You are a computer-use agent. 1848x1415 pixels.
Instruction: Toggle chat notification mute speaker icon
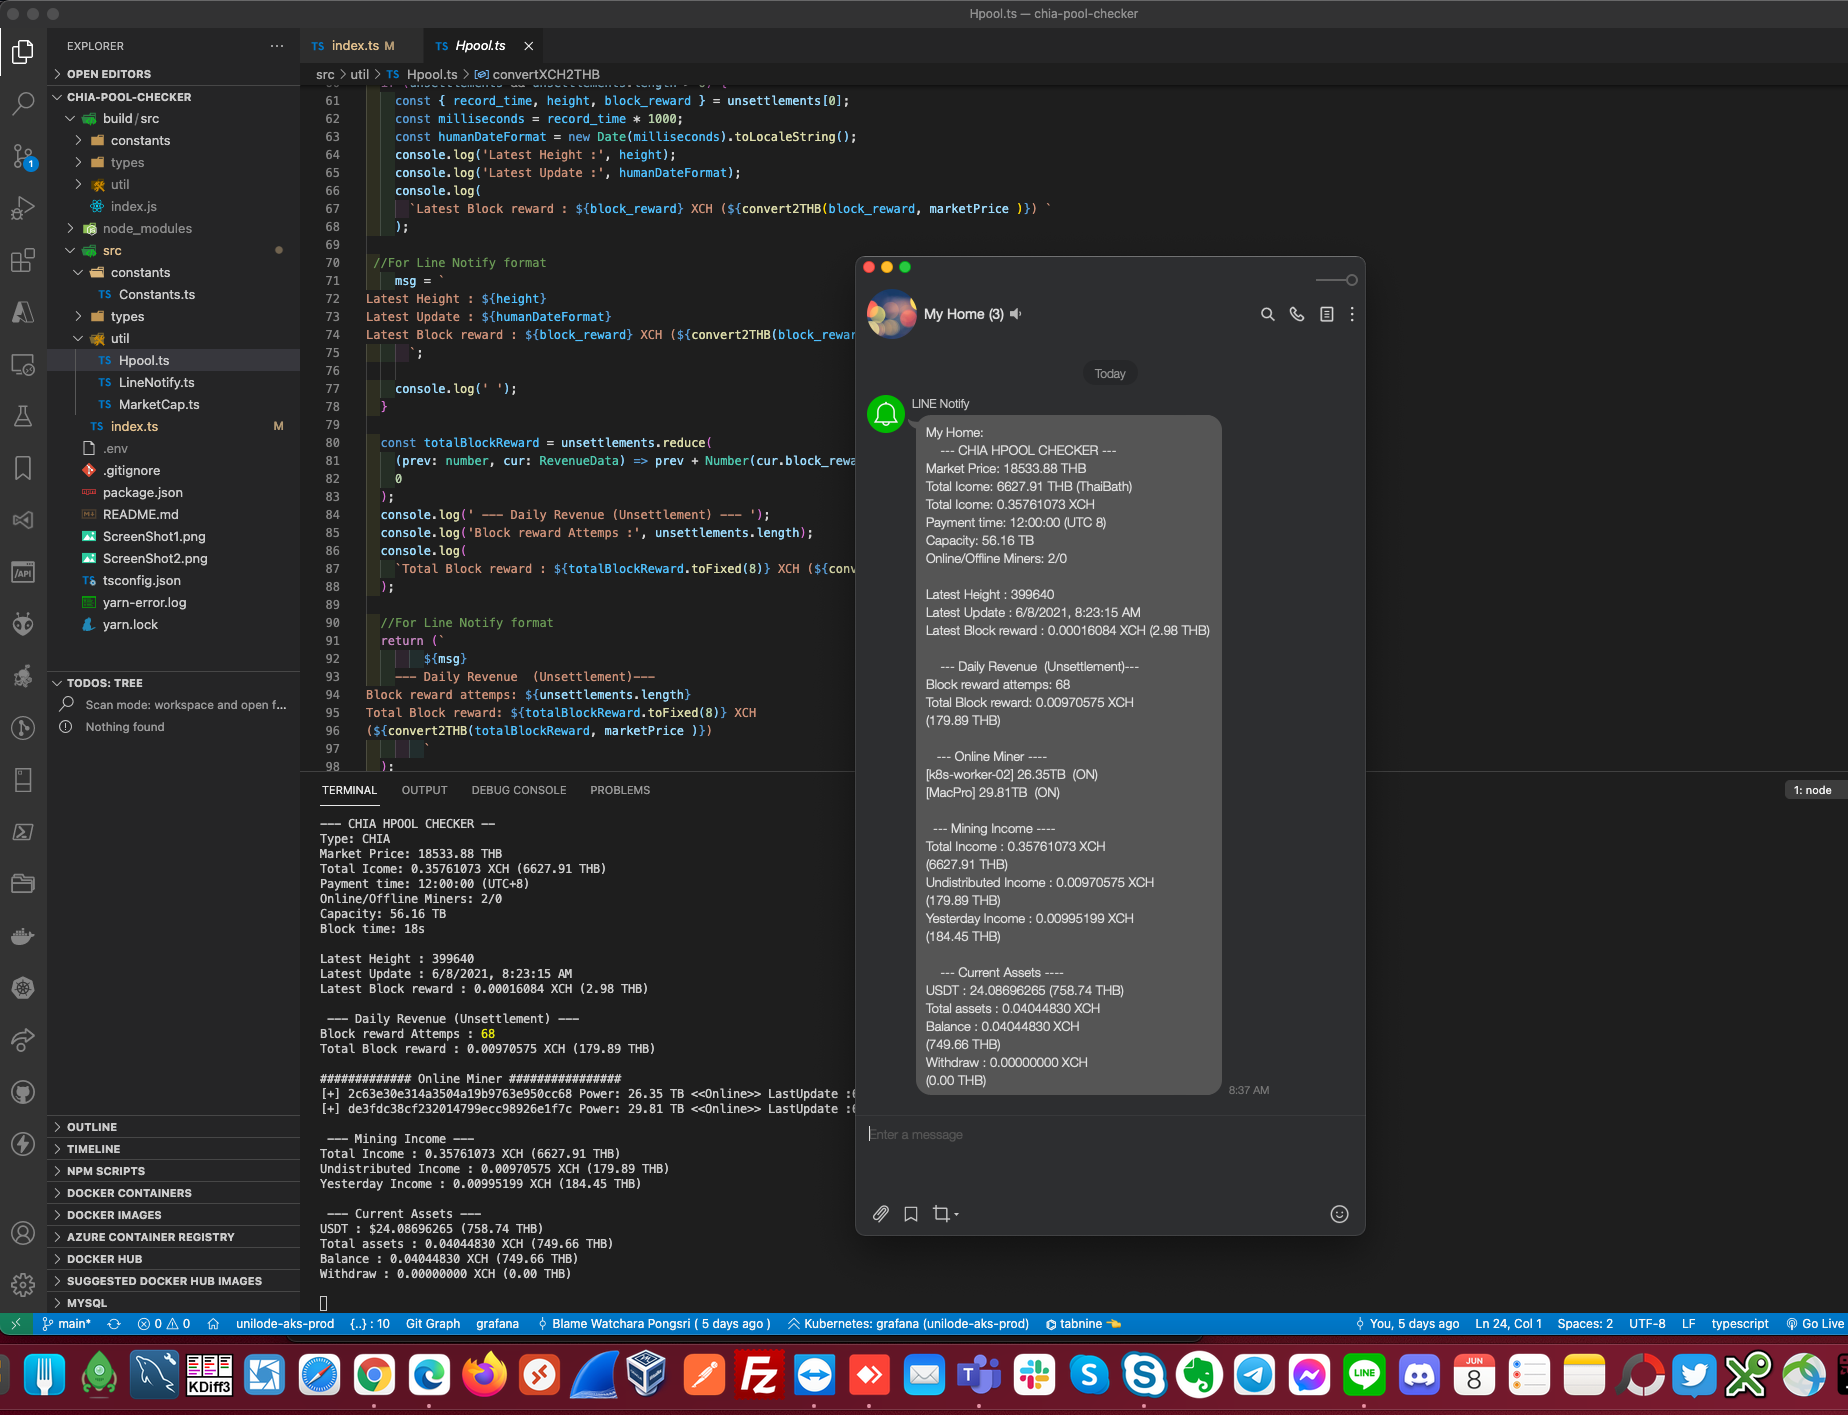coord(1016,314)
